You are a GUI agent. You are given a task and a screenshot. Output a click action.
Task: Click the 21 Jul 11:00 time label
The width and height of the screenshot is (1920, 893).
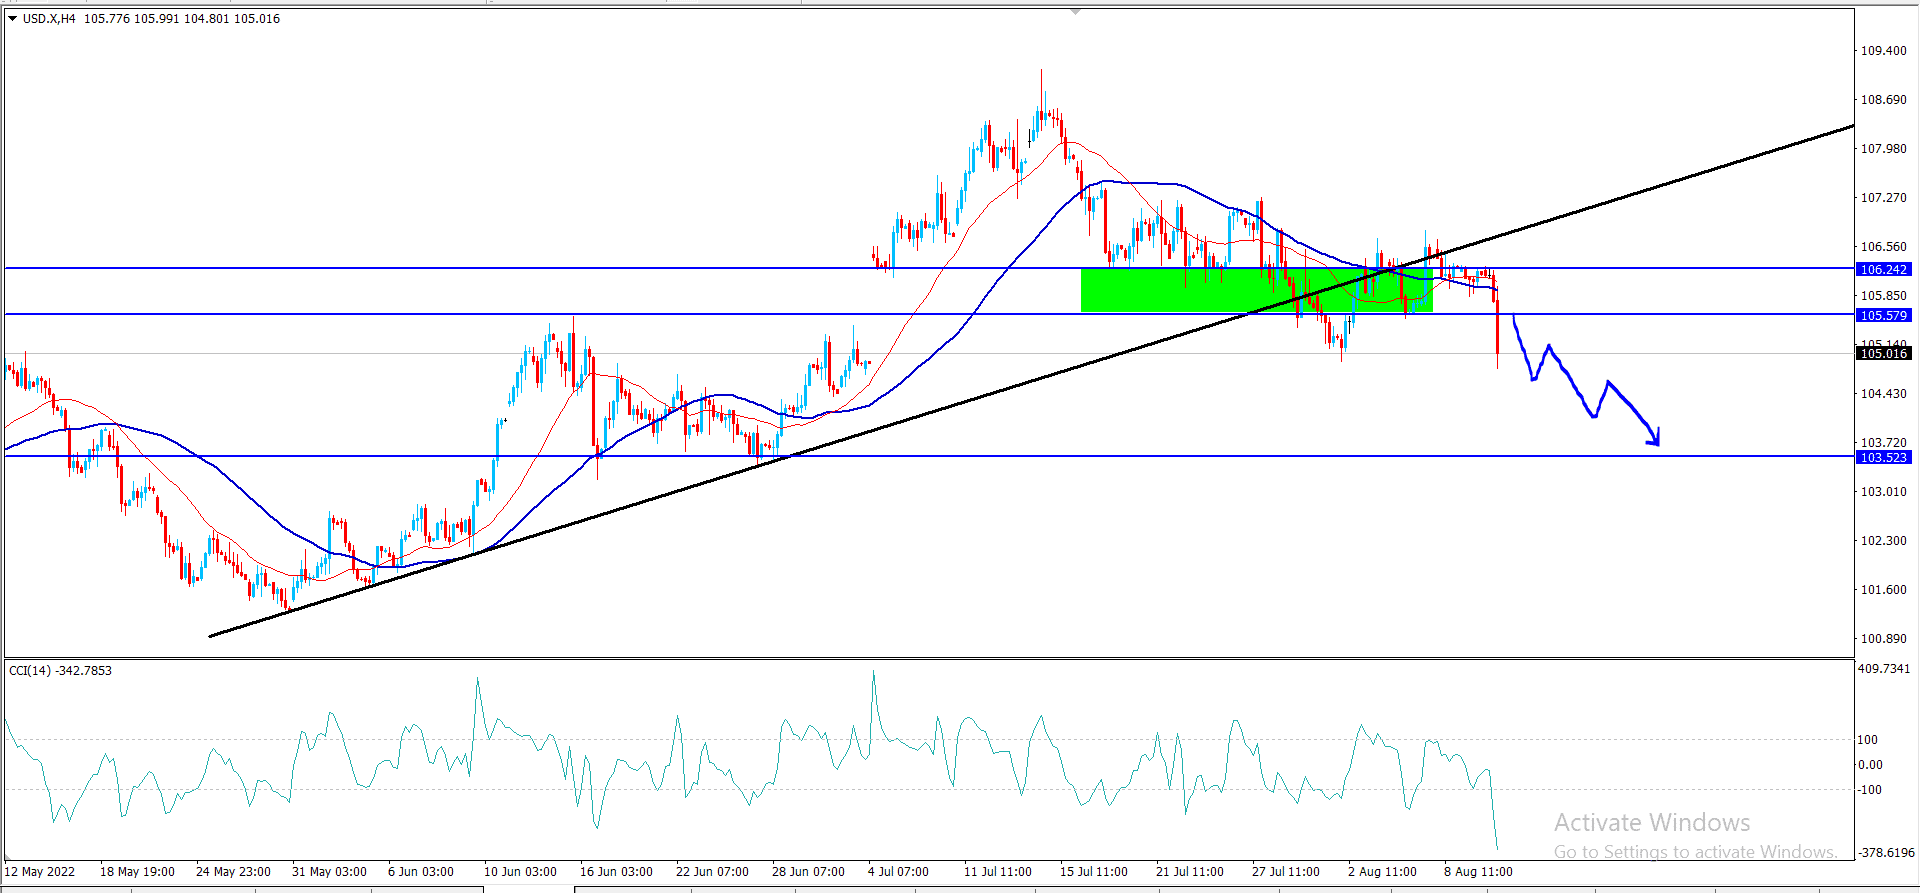click(1190, 872)
